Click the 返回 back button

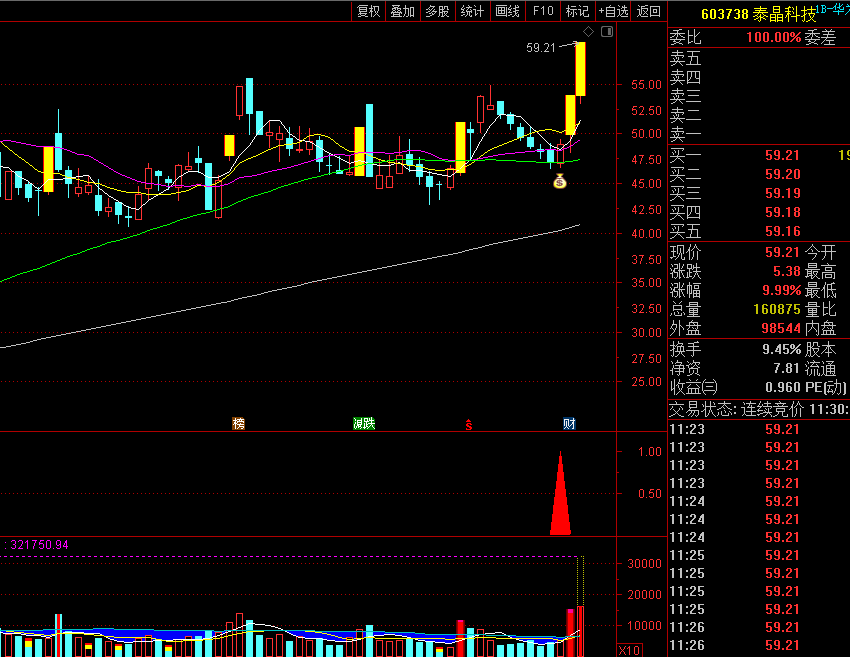[x=649, y=11]
